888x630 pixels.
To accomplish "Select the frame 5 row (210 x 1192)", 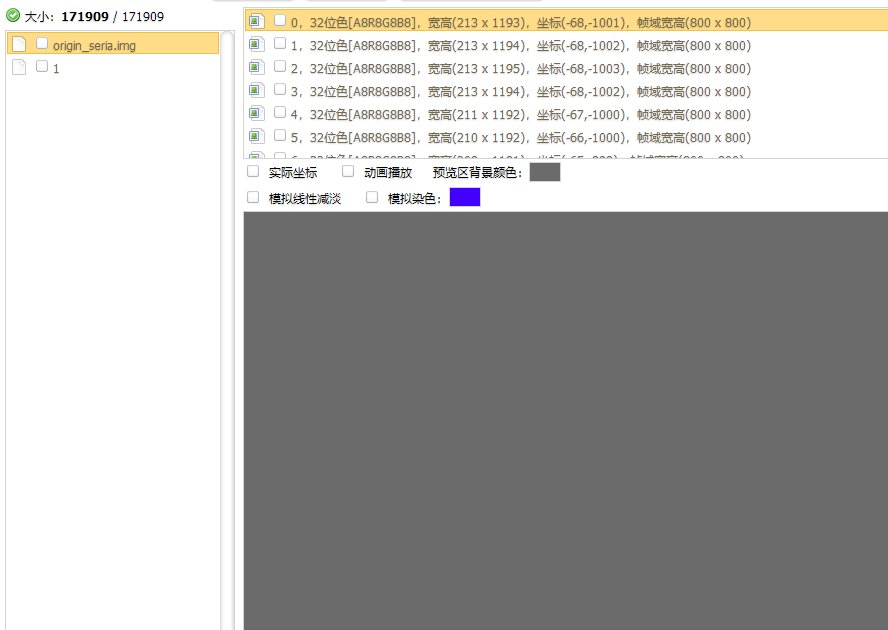I will point(520,138).
